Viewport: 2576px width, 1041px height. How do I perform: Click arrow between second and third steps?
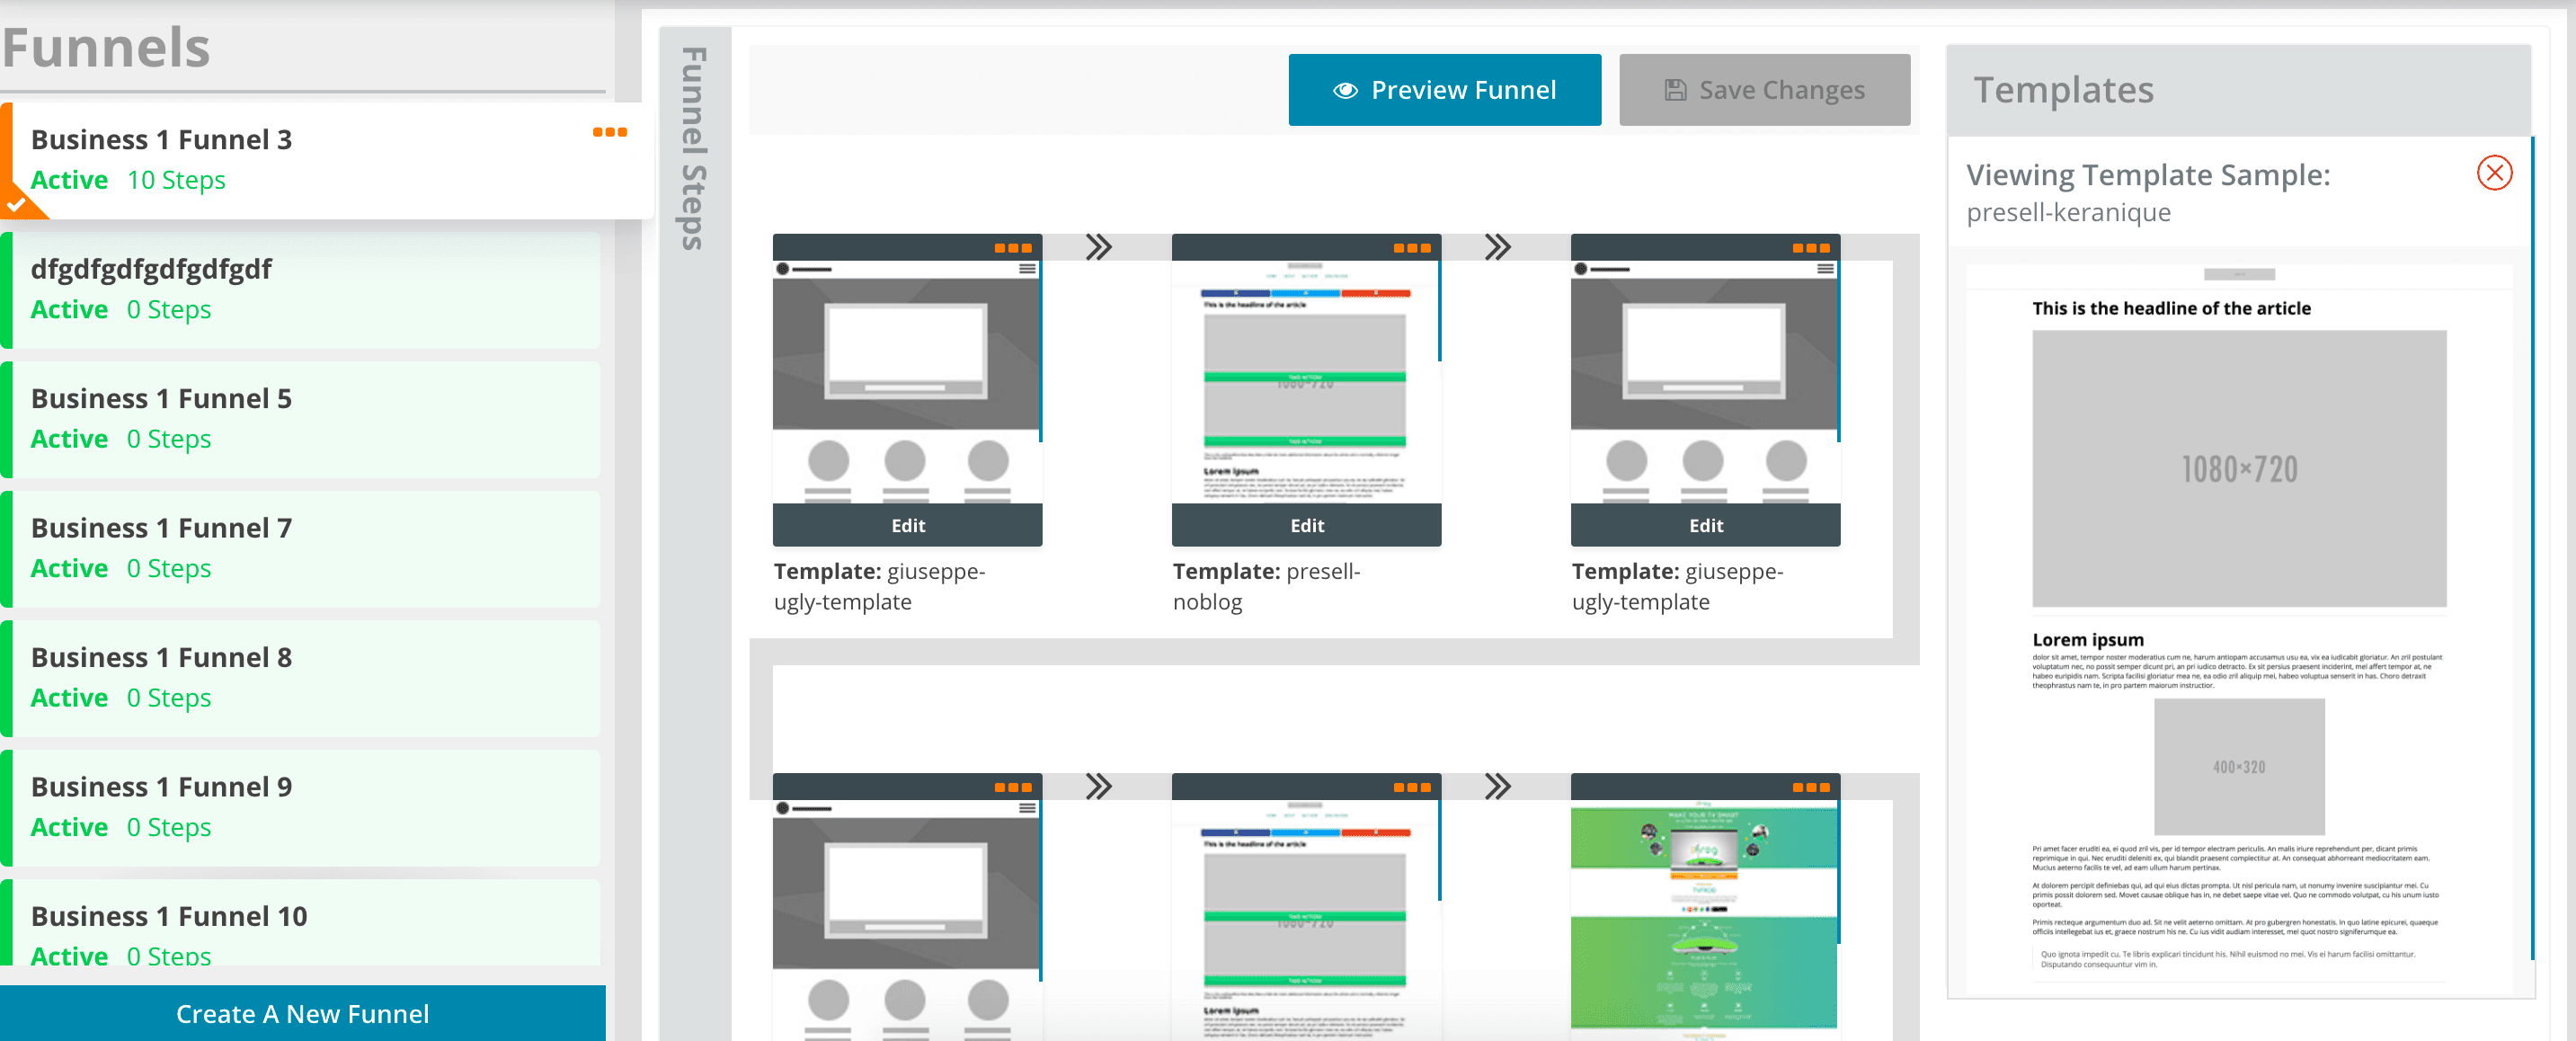[1497, 247]
